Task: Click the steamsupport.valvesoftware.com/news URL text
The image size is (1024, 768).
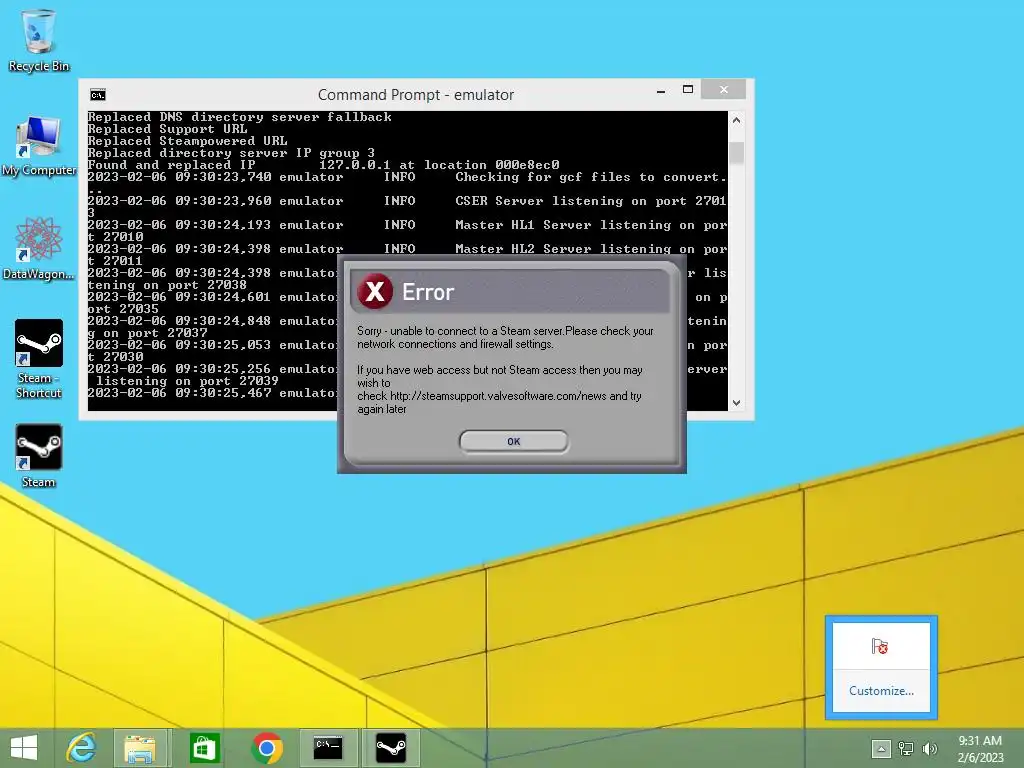Action: tap(500, 396)
